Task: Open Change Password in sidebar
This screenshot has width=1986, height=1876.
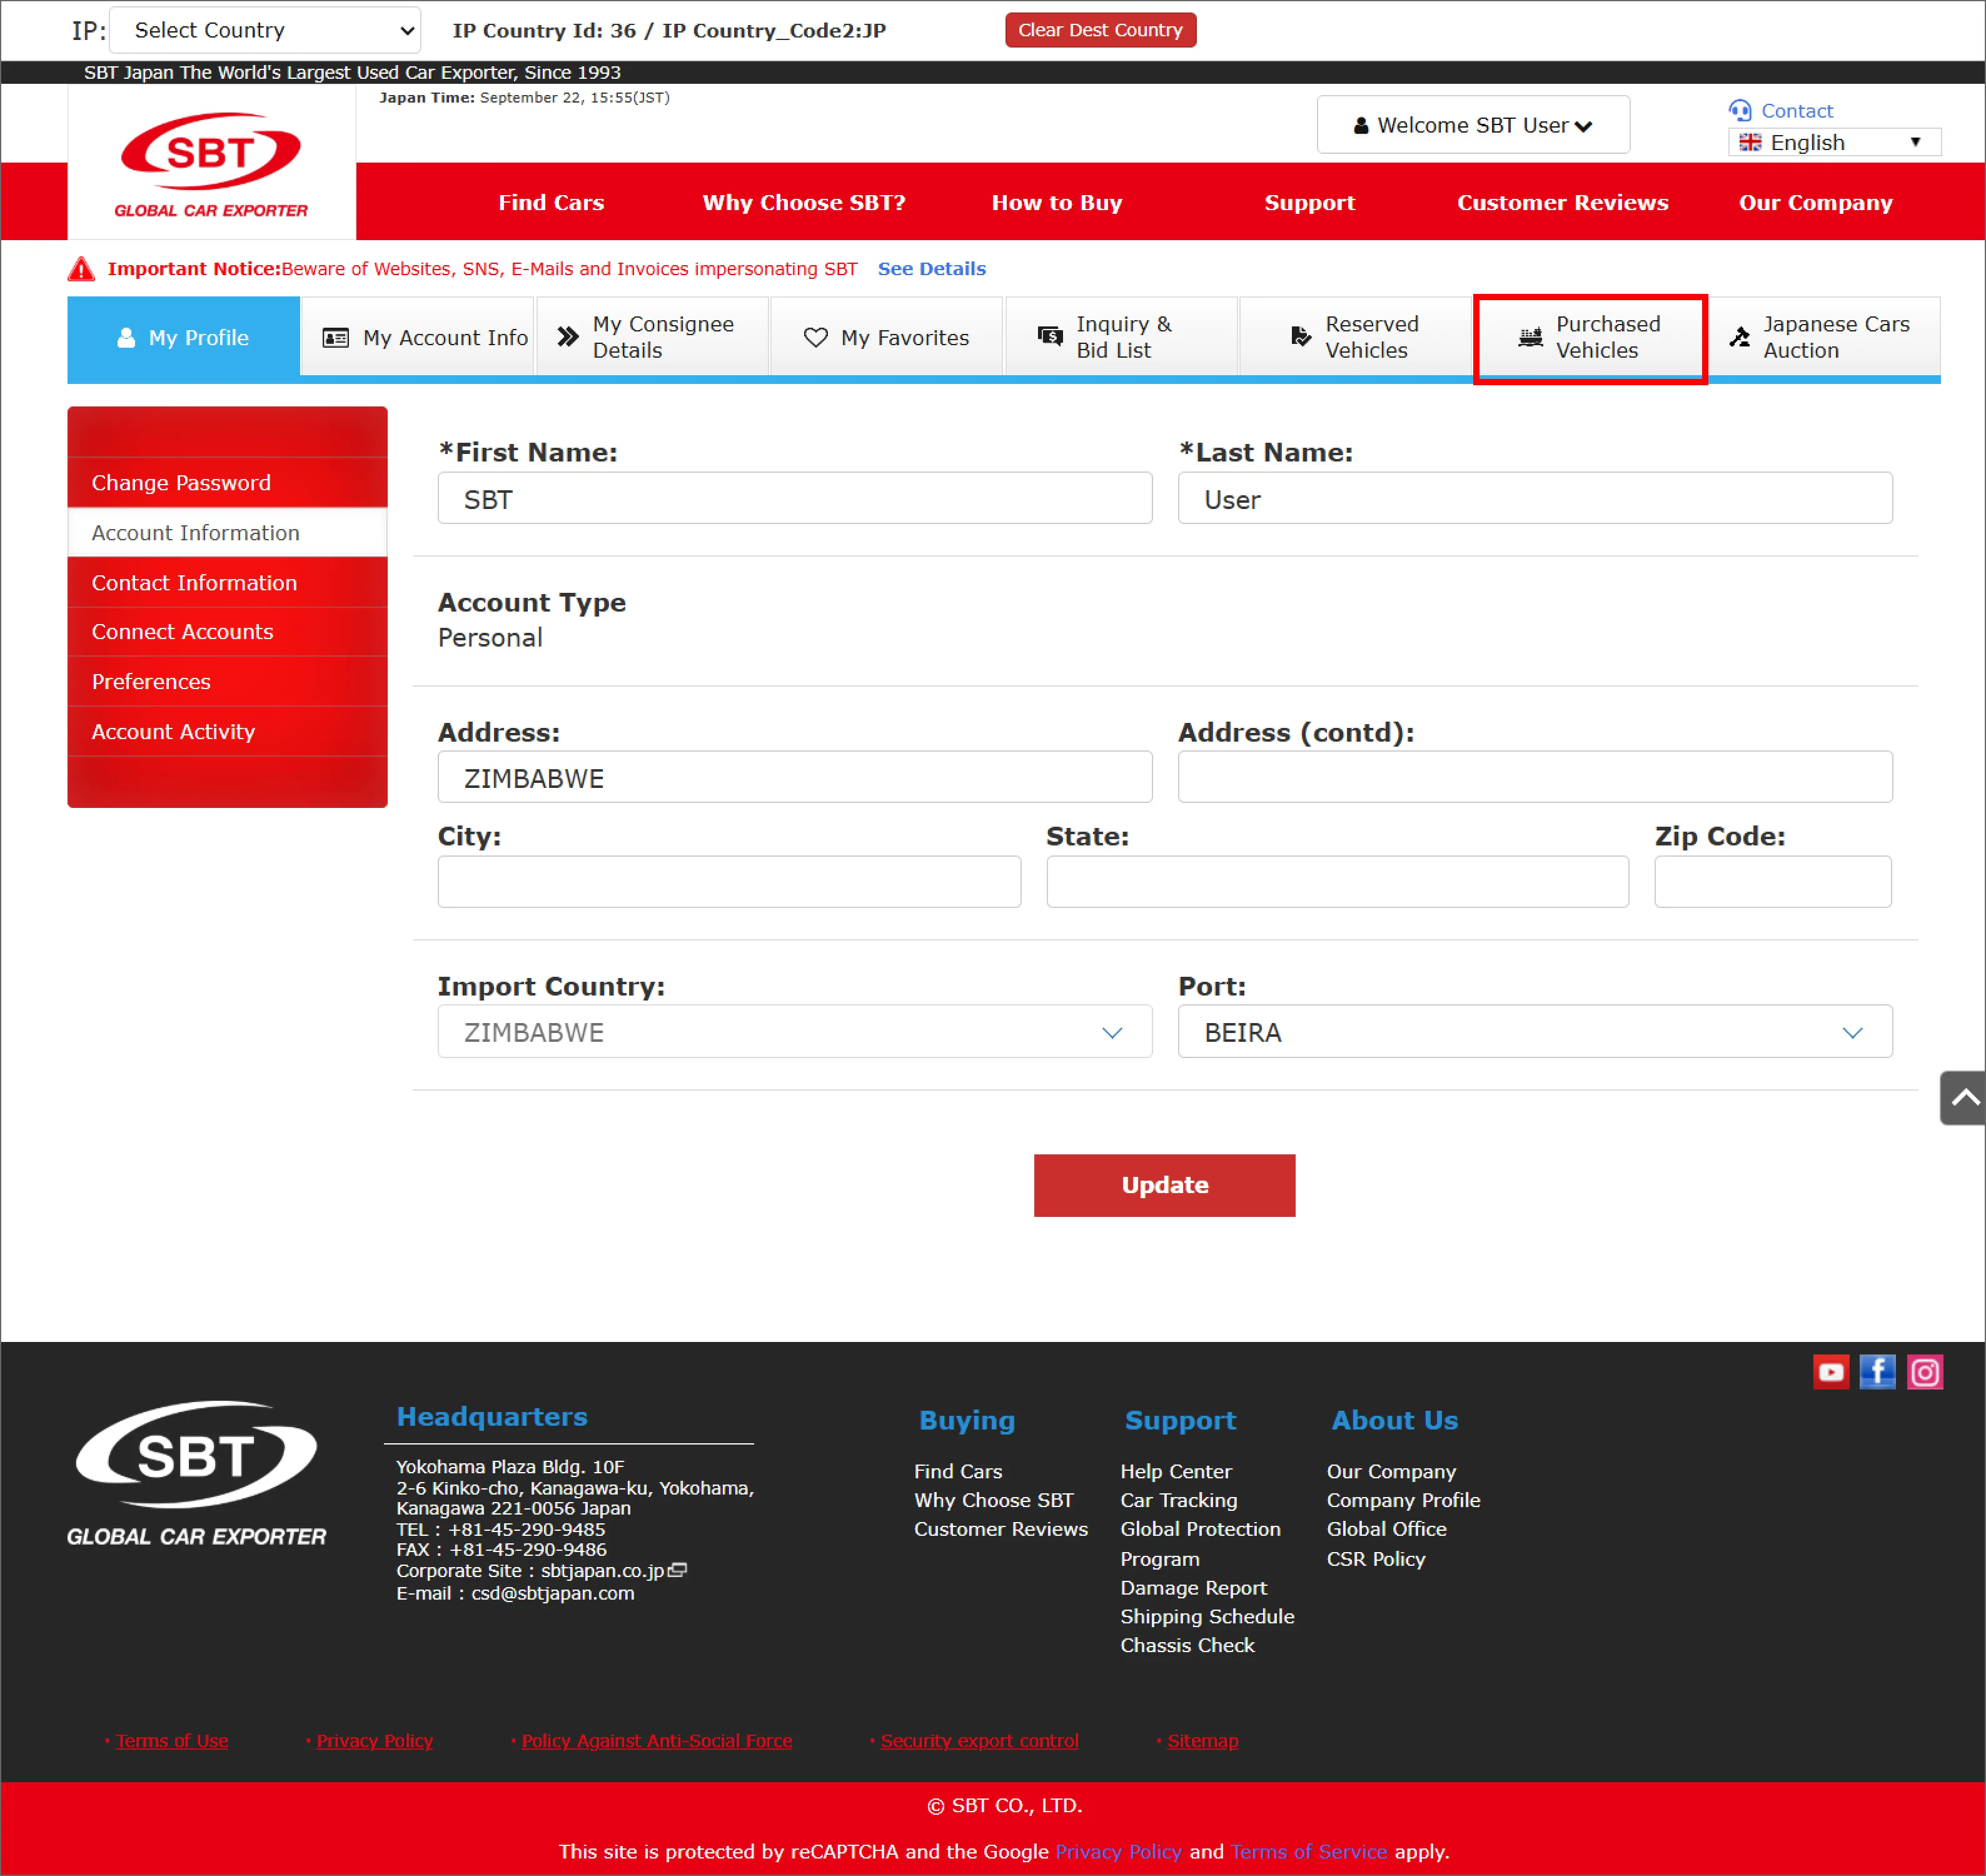Action: [181, 483]
